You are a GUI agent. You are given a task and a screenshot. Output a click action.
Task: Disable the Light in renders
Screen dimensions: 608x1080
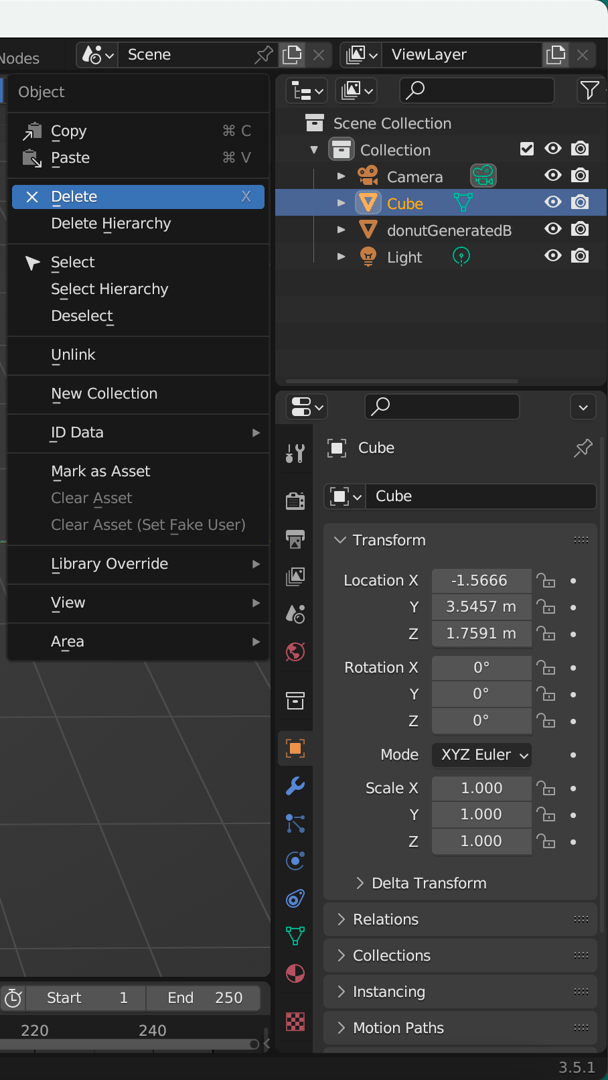coord(580,257)
